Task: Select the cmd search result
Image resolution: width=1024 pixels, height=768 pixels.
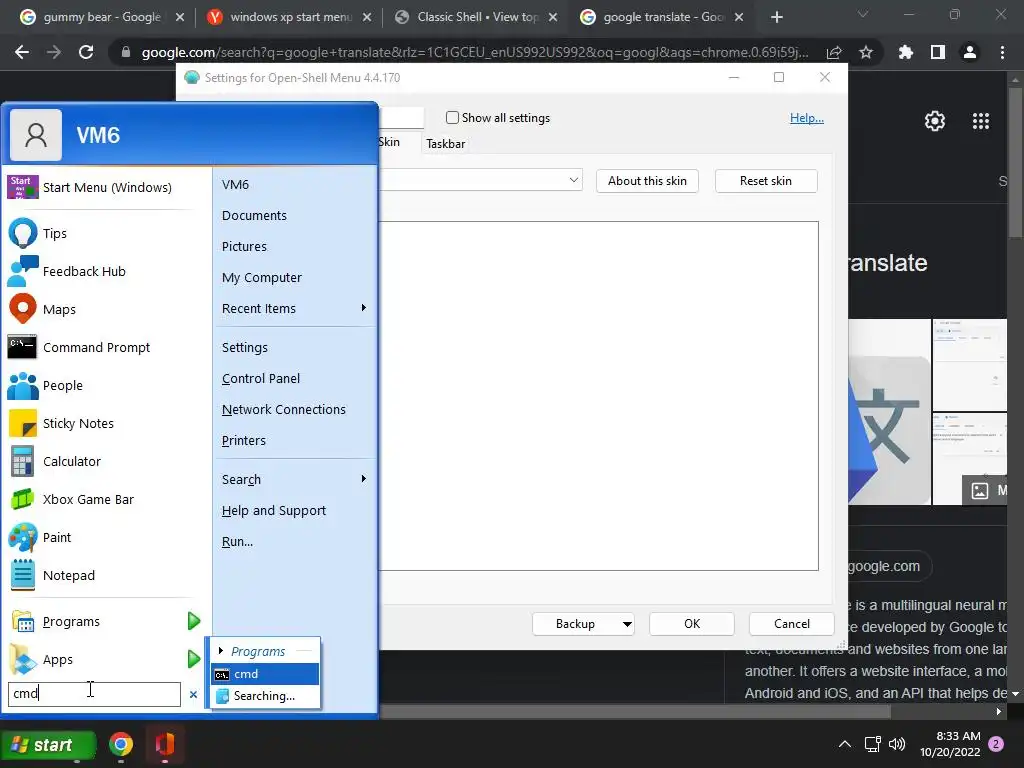Action: tap(264, 674)
